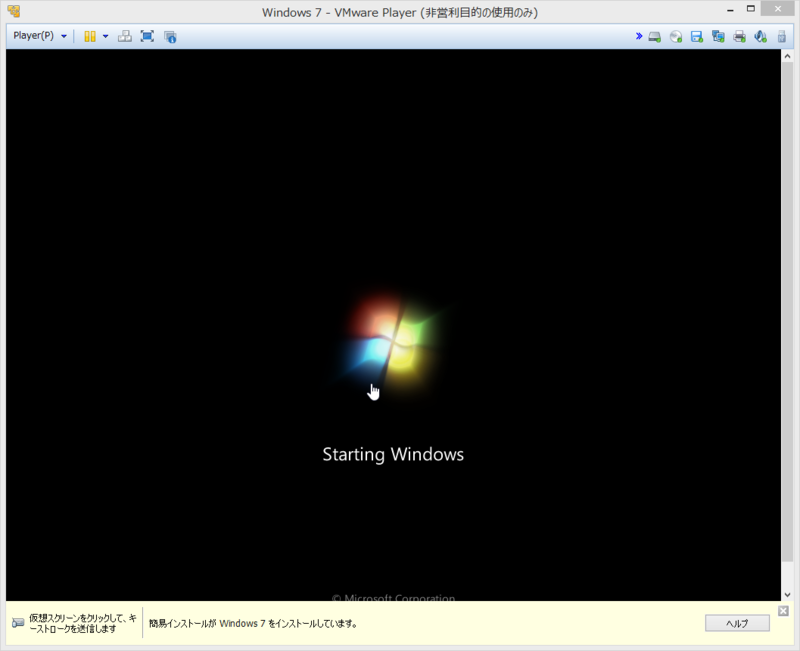Click the sound card speaker icon

point(760,37)
